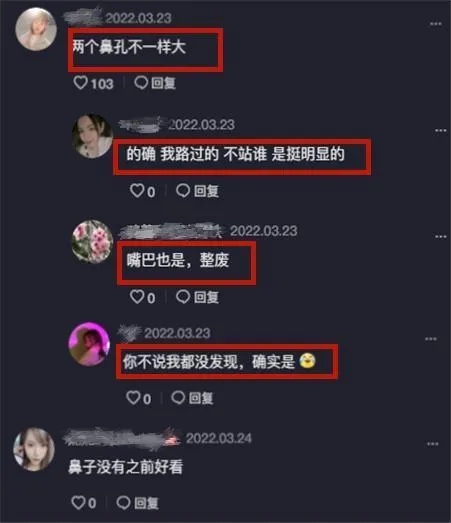
Task: Open the dark-haired woman avatar
Action: 93,136
